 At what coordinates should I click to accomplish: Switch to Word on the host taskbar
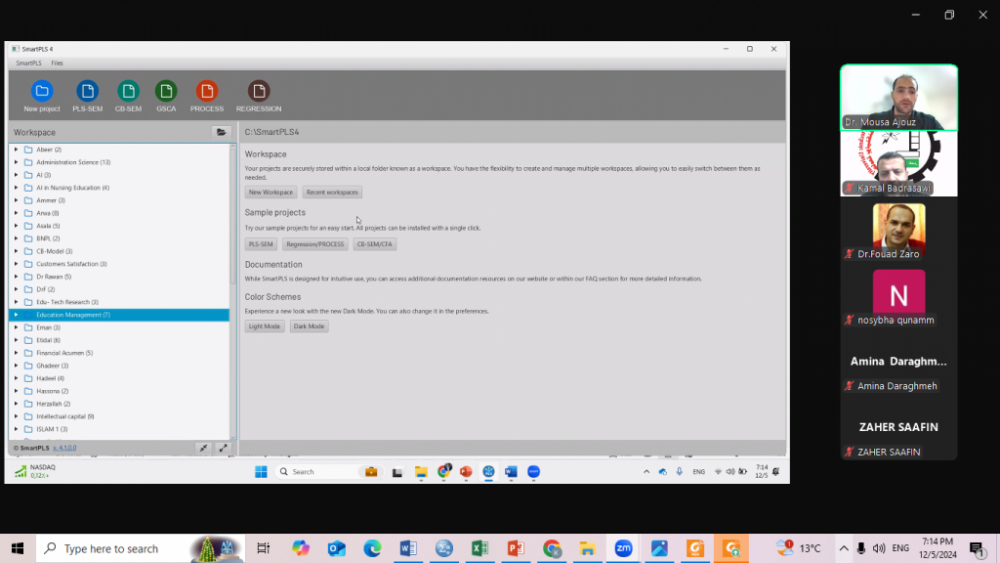coord(408,548)
